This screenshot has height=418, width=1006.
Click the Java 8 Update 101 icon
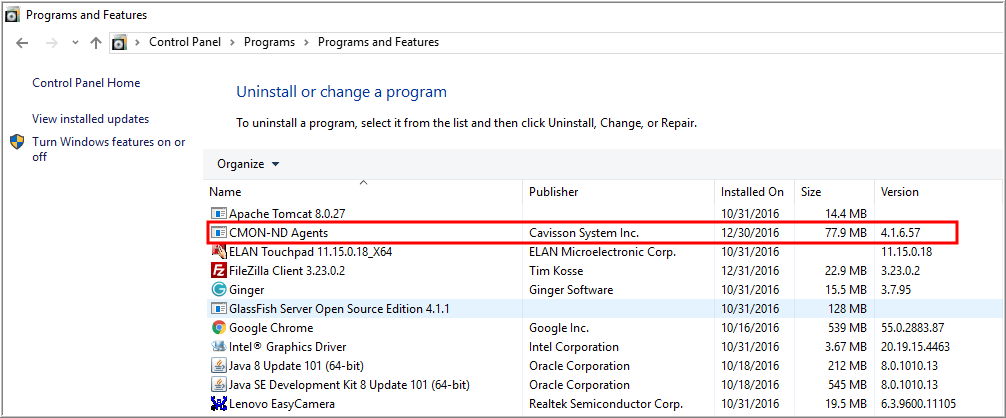click(219, 366)
